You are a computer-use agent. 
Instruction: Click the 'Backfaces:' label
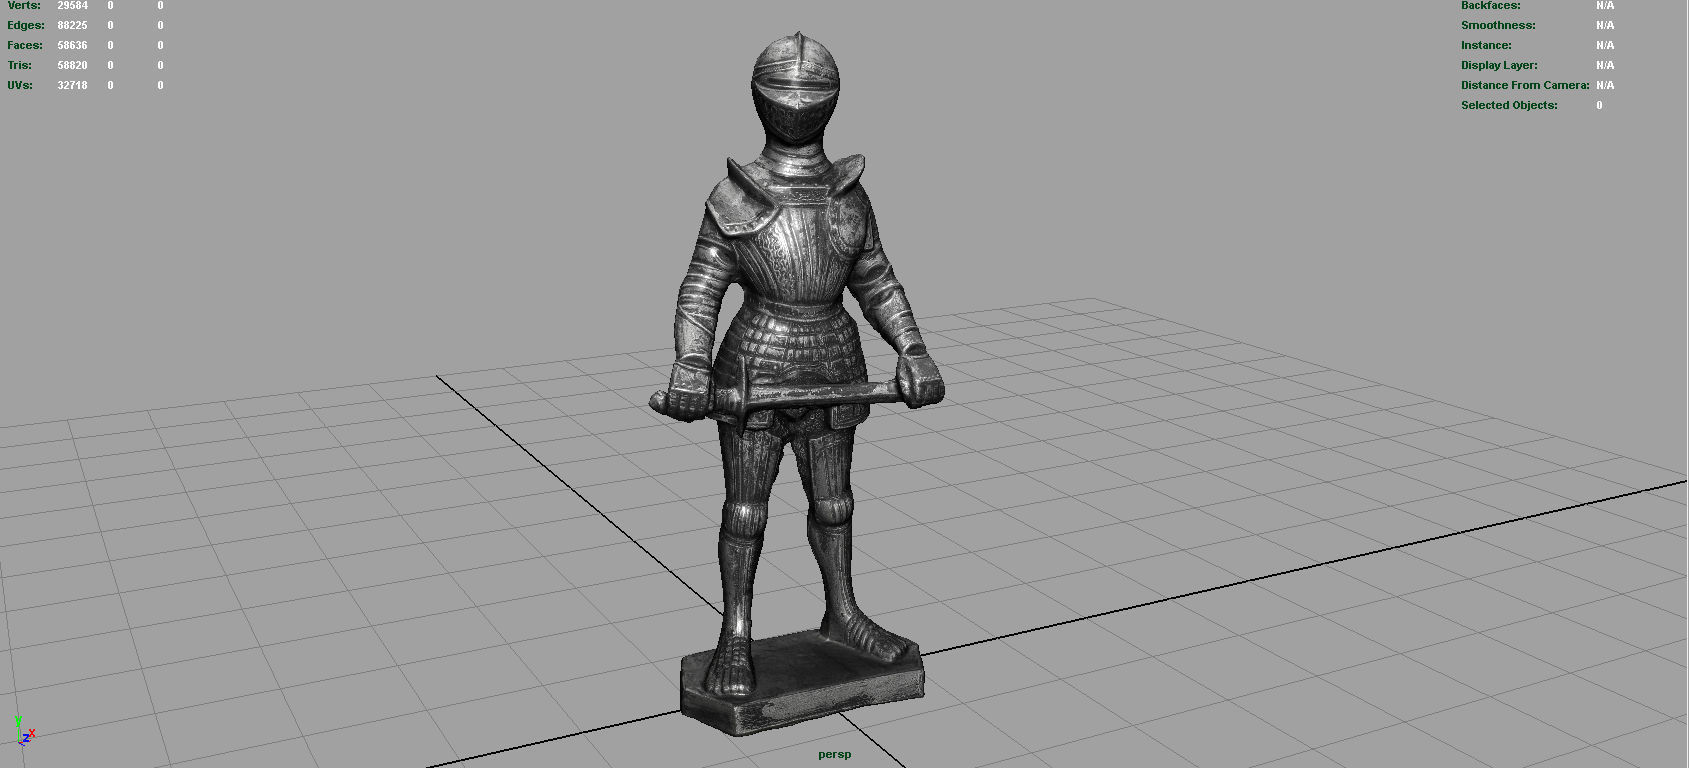(x=1491, y=5)
